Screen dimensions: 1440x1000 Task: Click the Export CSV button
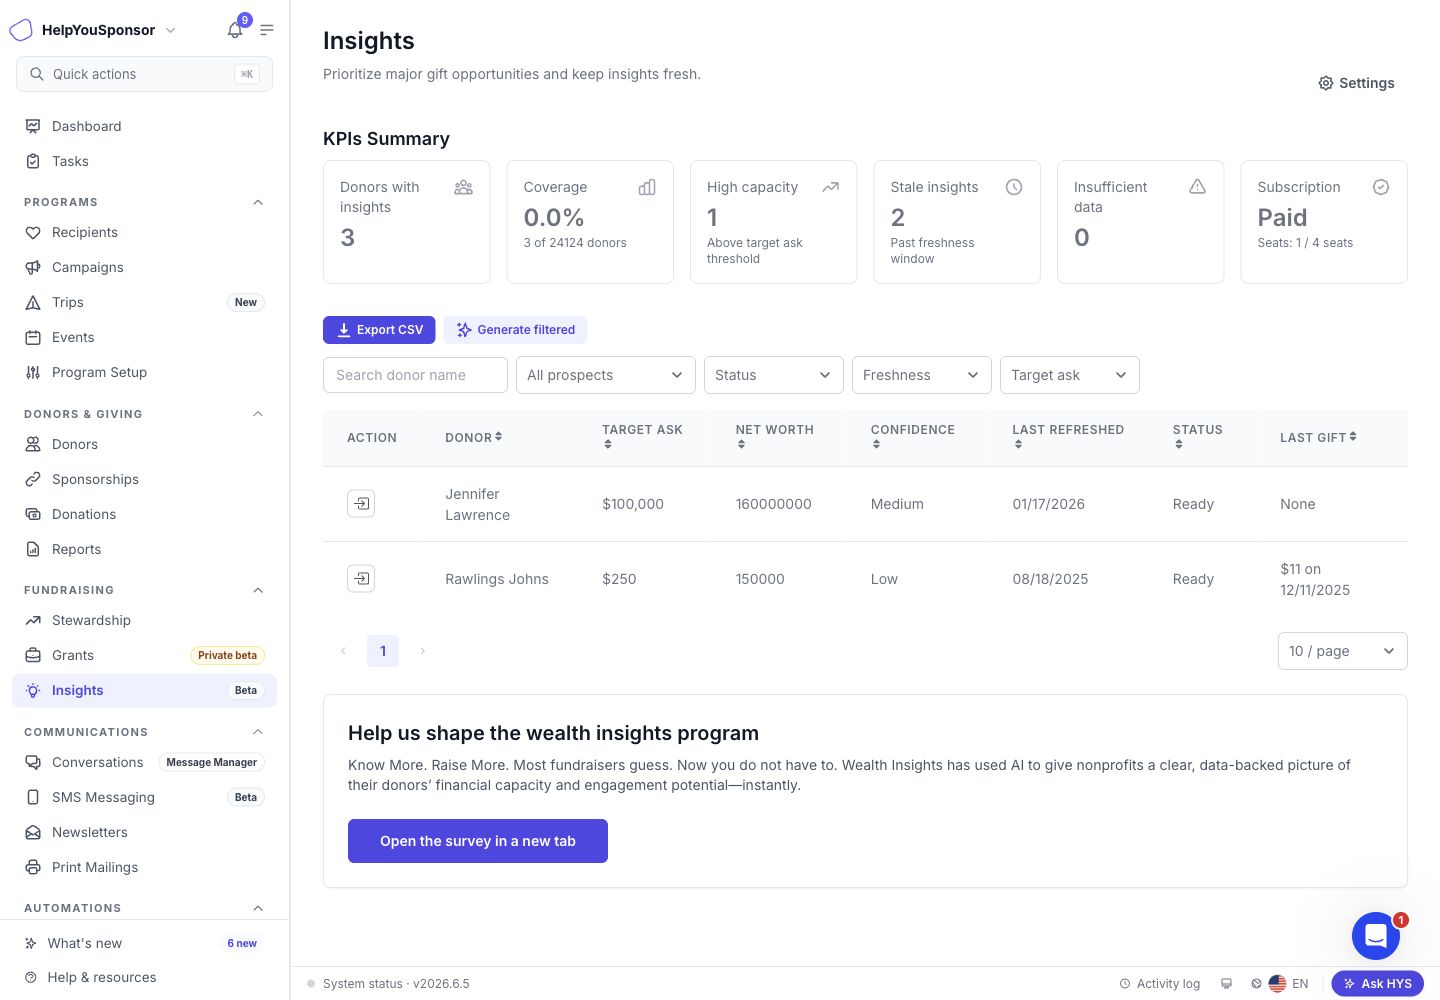379,330
